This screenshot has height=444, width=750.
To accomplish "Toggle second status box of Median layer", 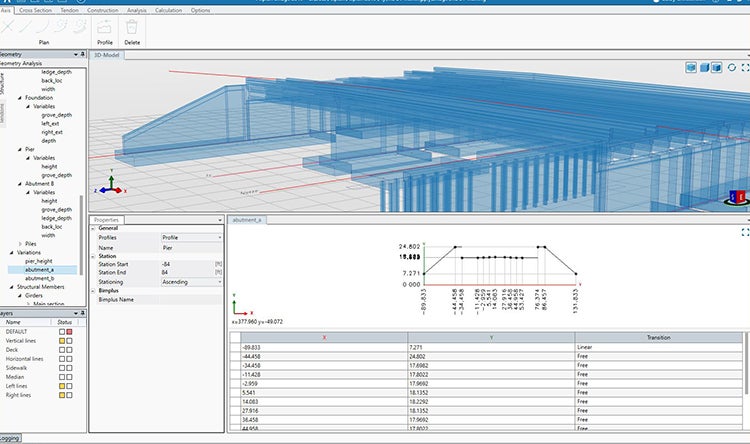I will (69, 377).
